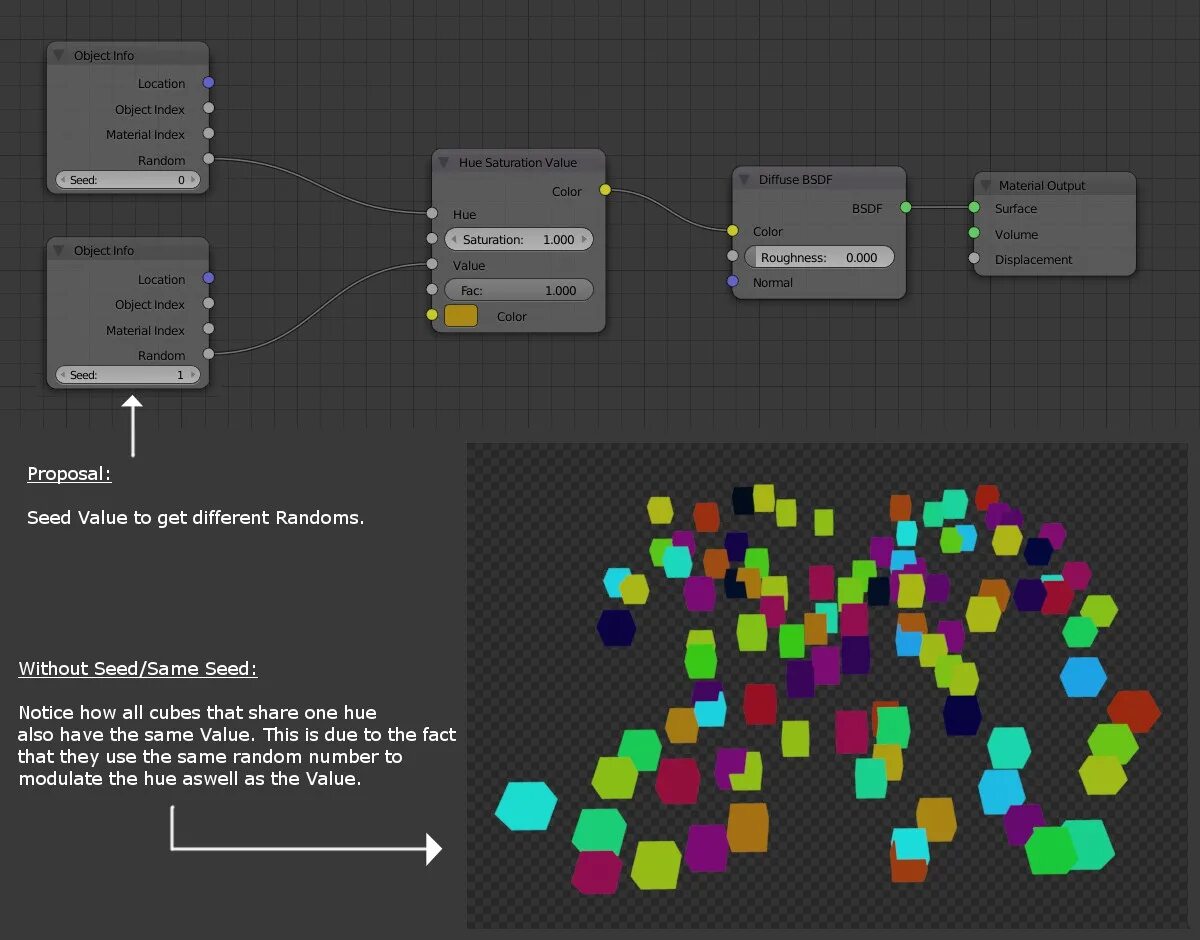Collapse the Diffuse BSDF node triangle
The width and height of the screenshot is (1200, 940).
[744, 180]
